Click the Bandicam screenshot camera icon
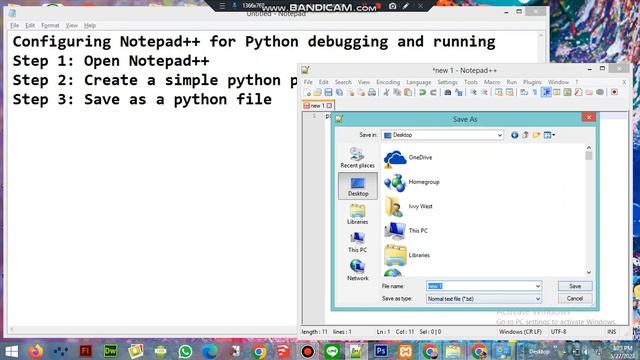This screenshot has height=360, width=640. (392, 6)
